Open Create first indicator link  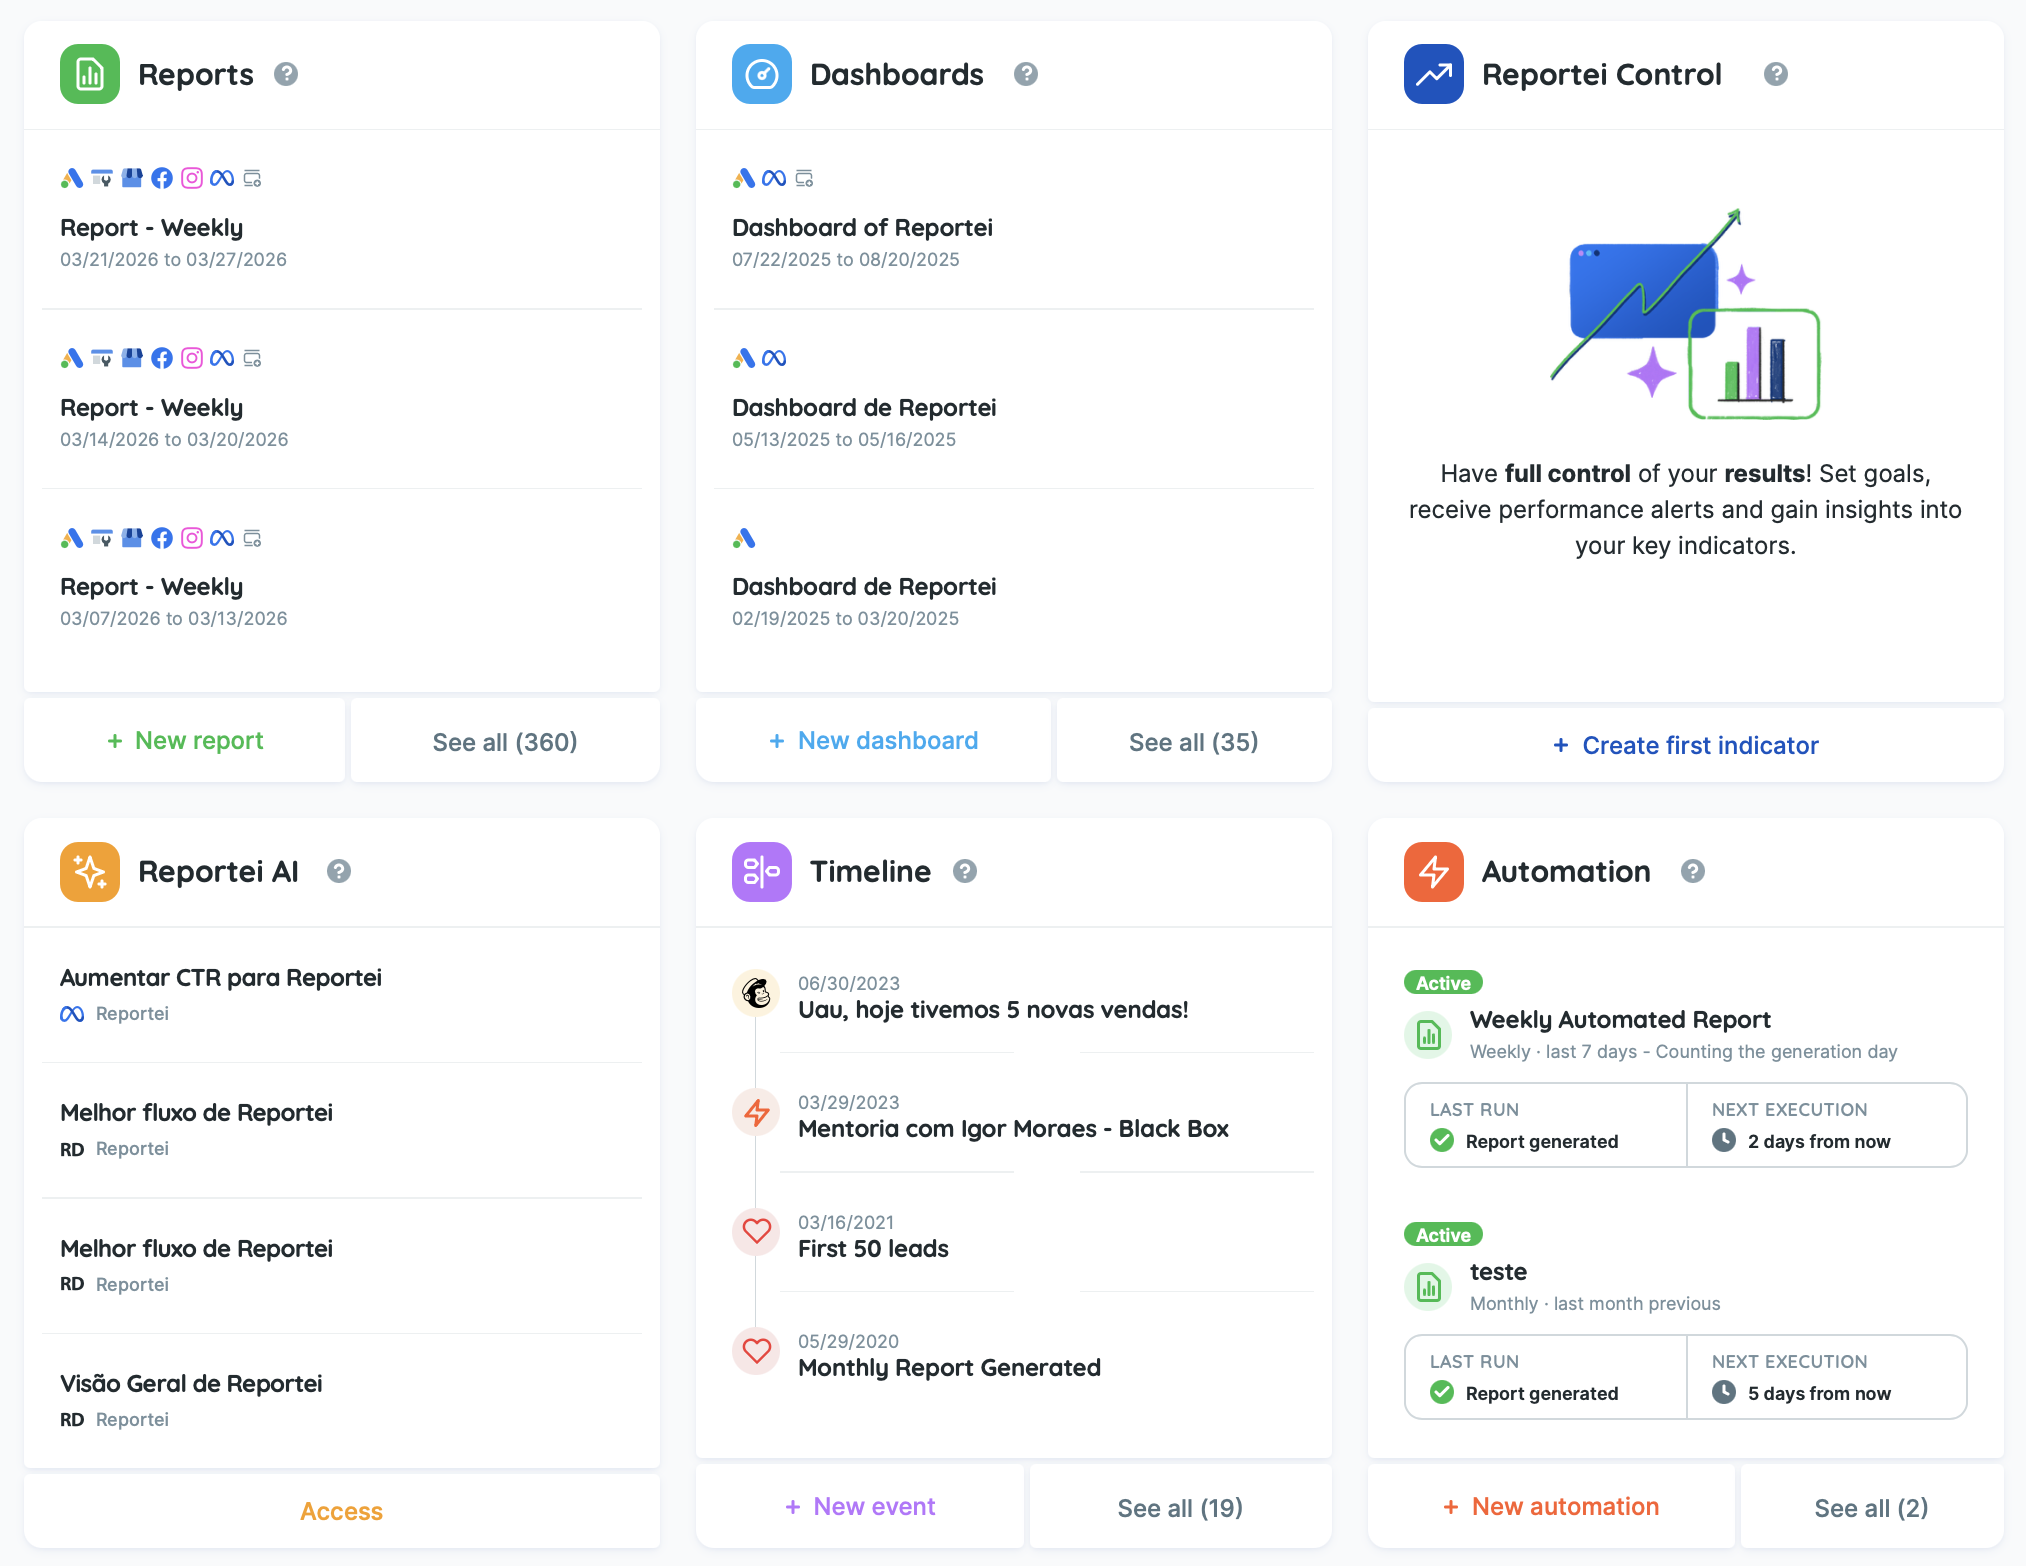(x=1686, y=745)
